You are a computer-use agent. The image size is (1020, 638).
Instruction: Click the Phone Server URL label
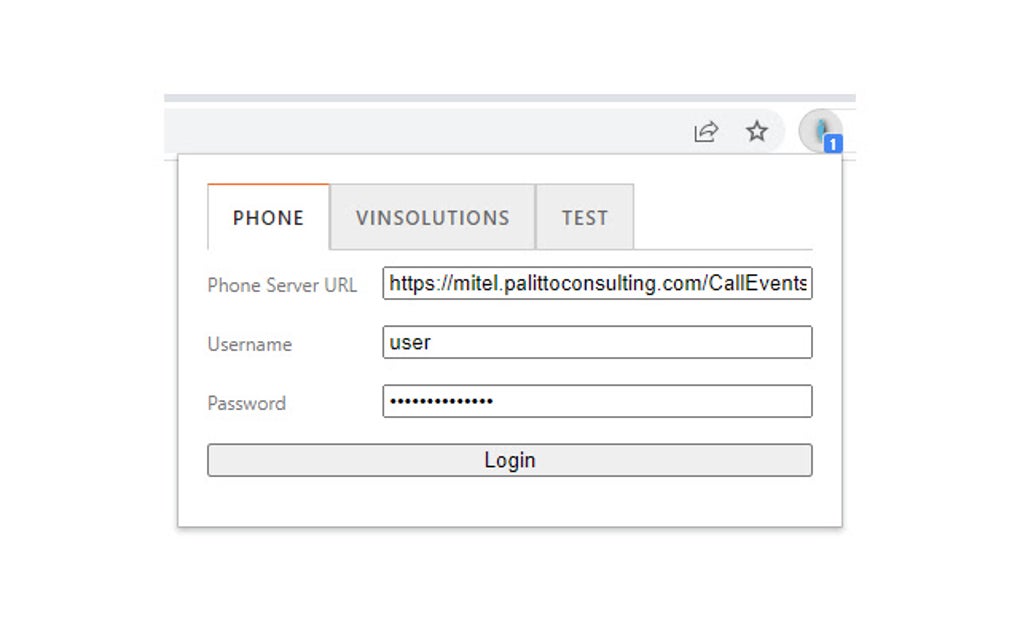(x=281, y=285)
